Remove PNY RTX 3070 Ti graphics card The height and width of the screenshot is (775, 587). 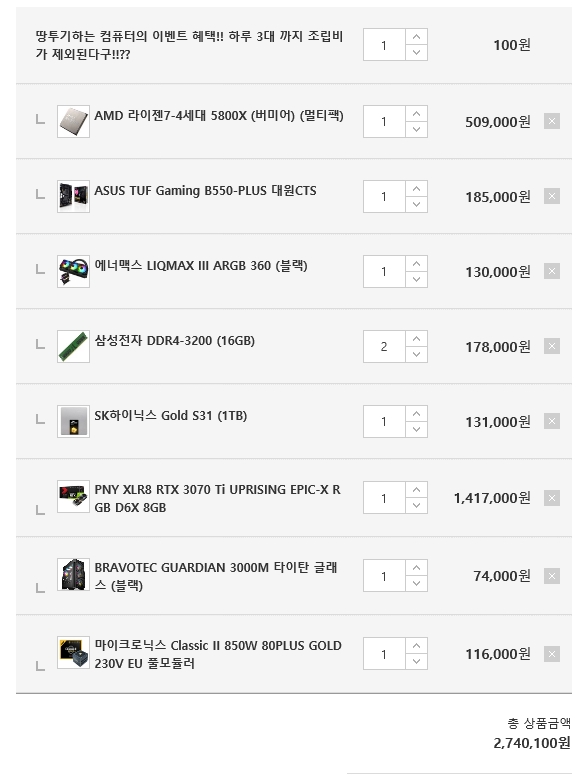tap(551, 498)
